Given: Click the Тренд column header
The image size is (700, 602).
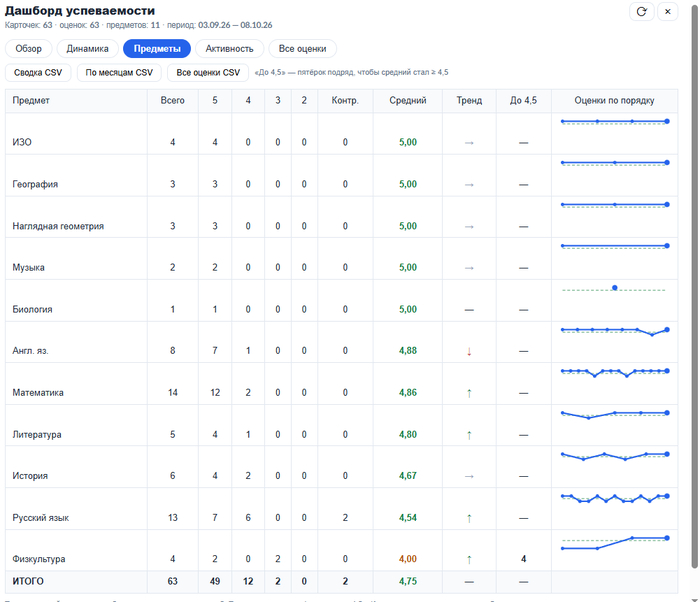Looking at the screenshot, I should 469,100.
